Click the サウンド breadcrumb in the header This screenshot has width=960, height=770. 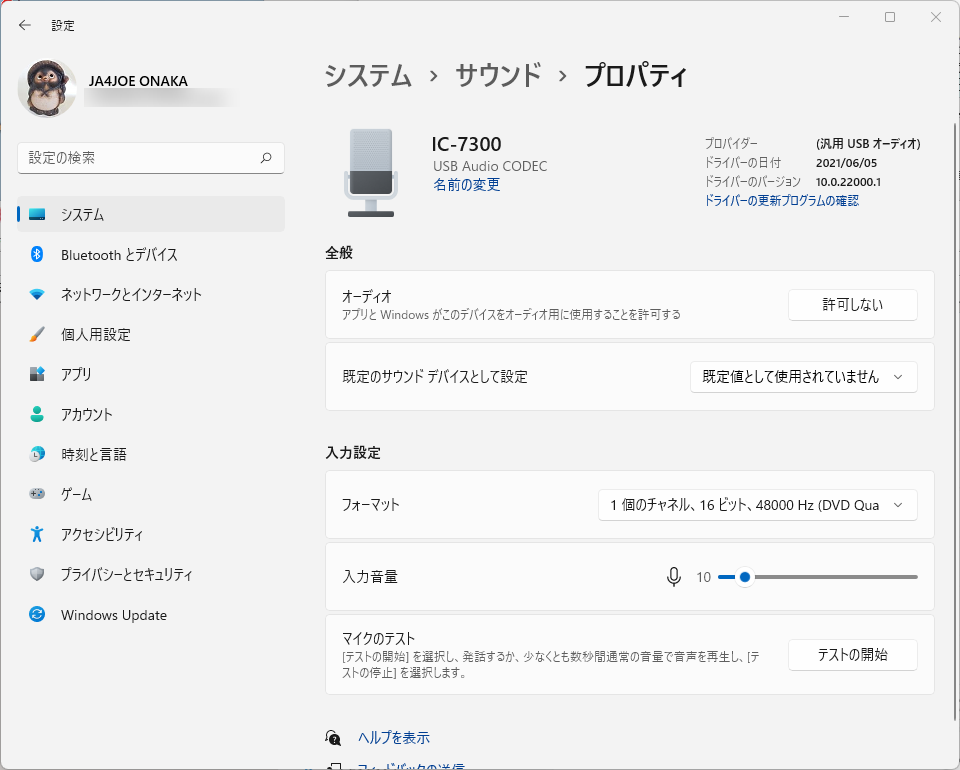[498, 75]
